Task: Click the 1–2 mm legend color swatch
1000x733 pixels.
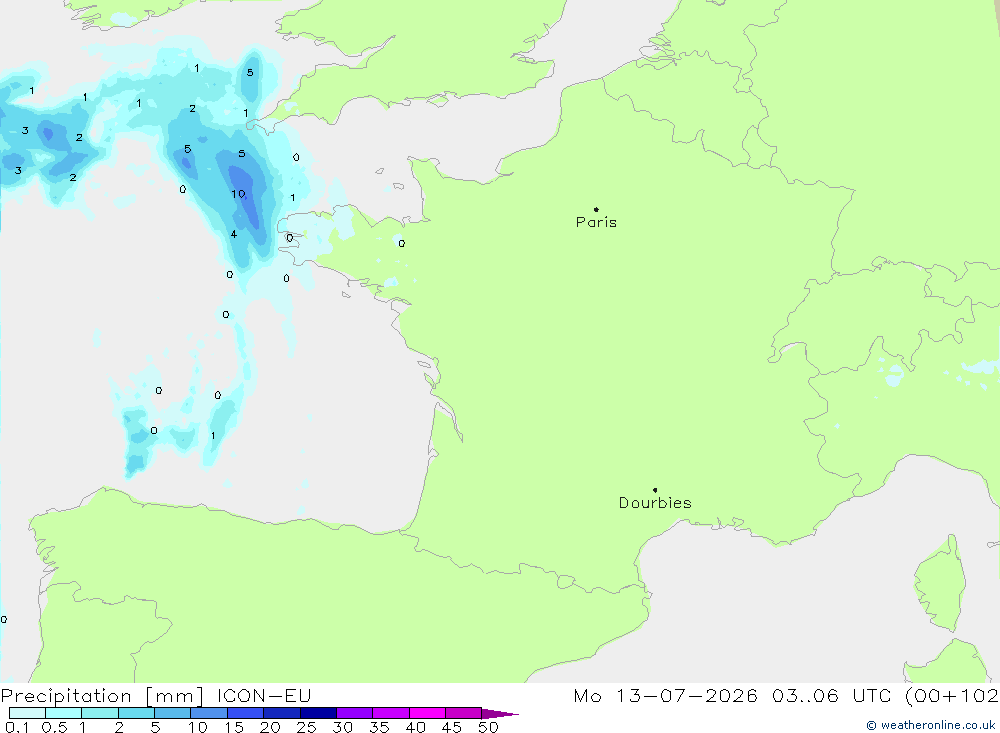Action: click(x=100, y=713)
